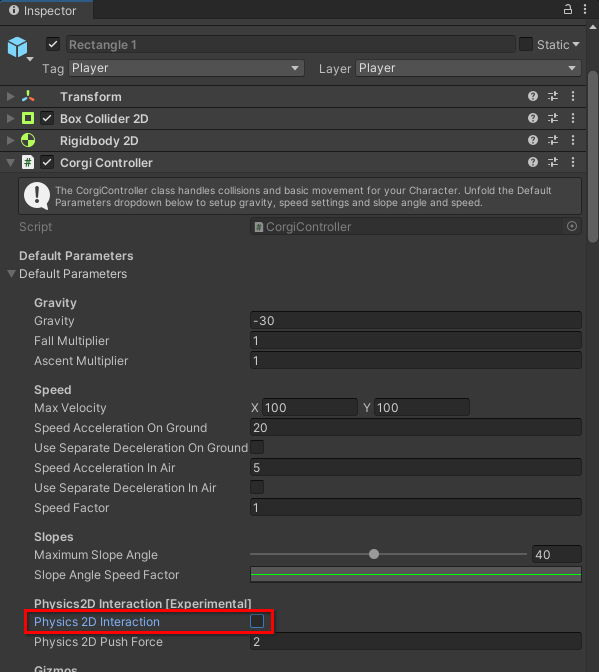
Task: Click the Box Collider 2D header title
Action: pos(104,119)
